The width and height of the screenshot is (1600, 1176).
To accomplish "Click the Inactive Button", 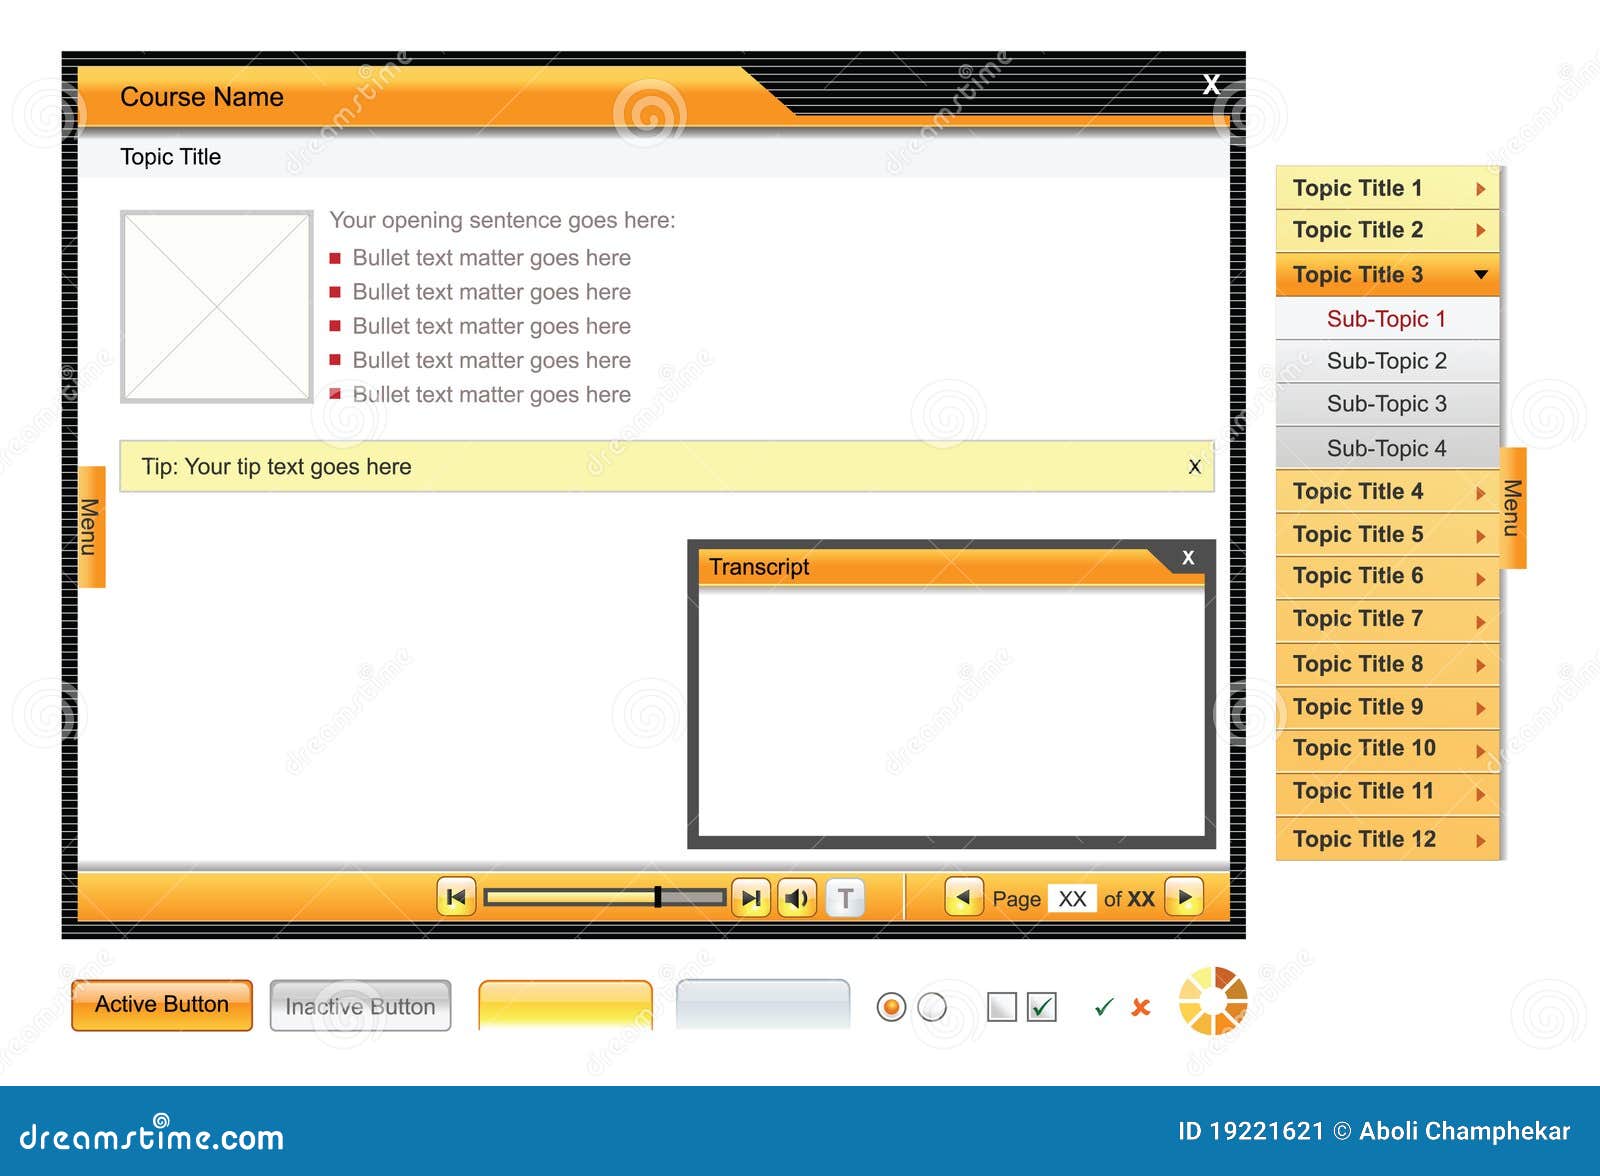I will click(360, 1006).
